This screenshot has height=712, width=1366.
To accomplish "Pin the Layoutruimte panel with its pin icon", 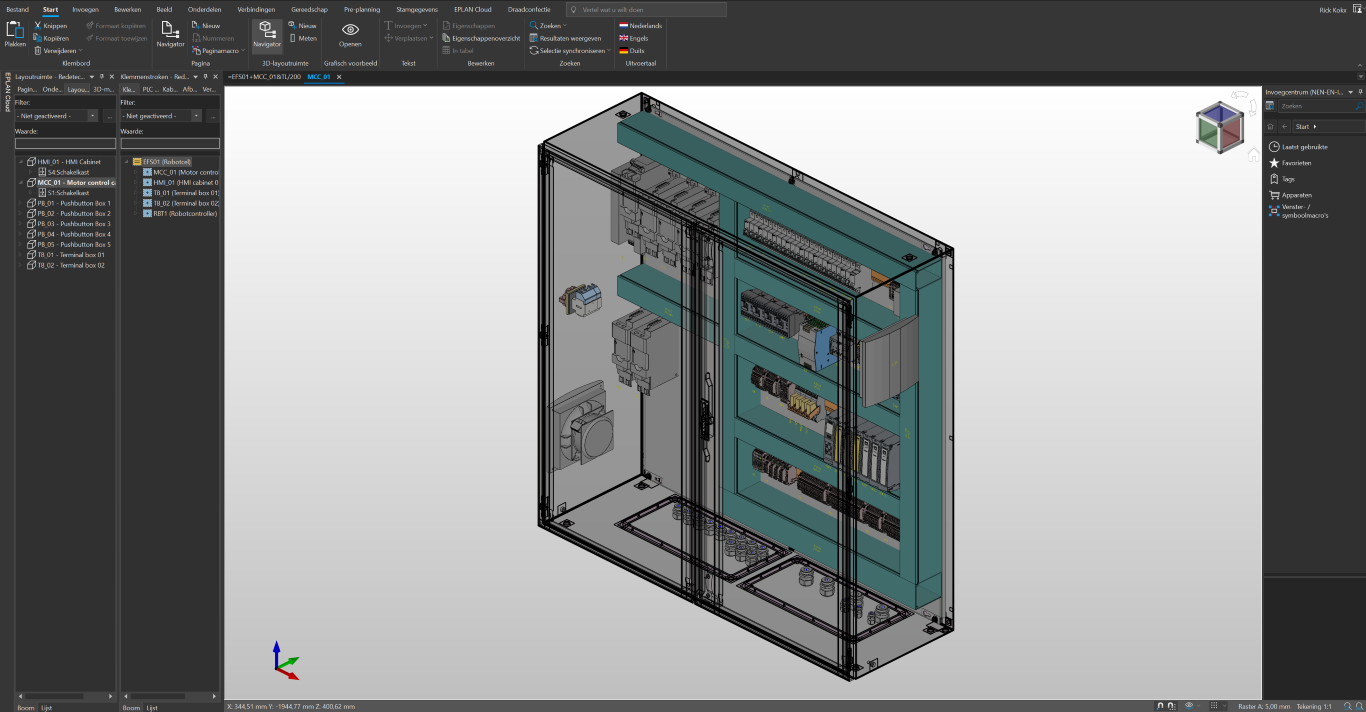I will [x=100, y=76].
